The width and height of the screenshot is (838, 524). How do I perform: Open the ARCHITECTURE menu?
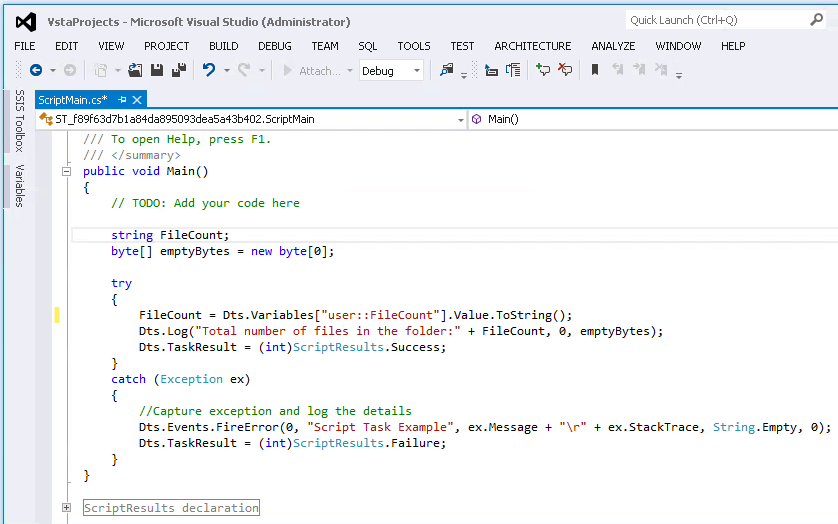click(x=532, y=46)
